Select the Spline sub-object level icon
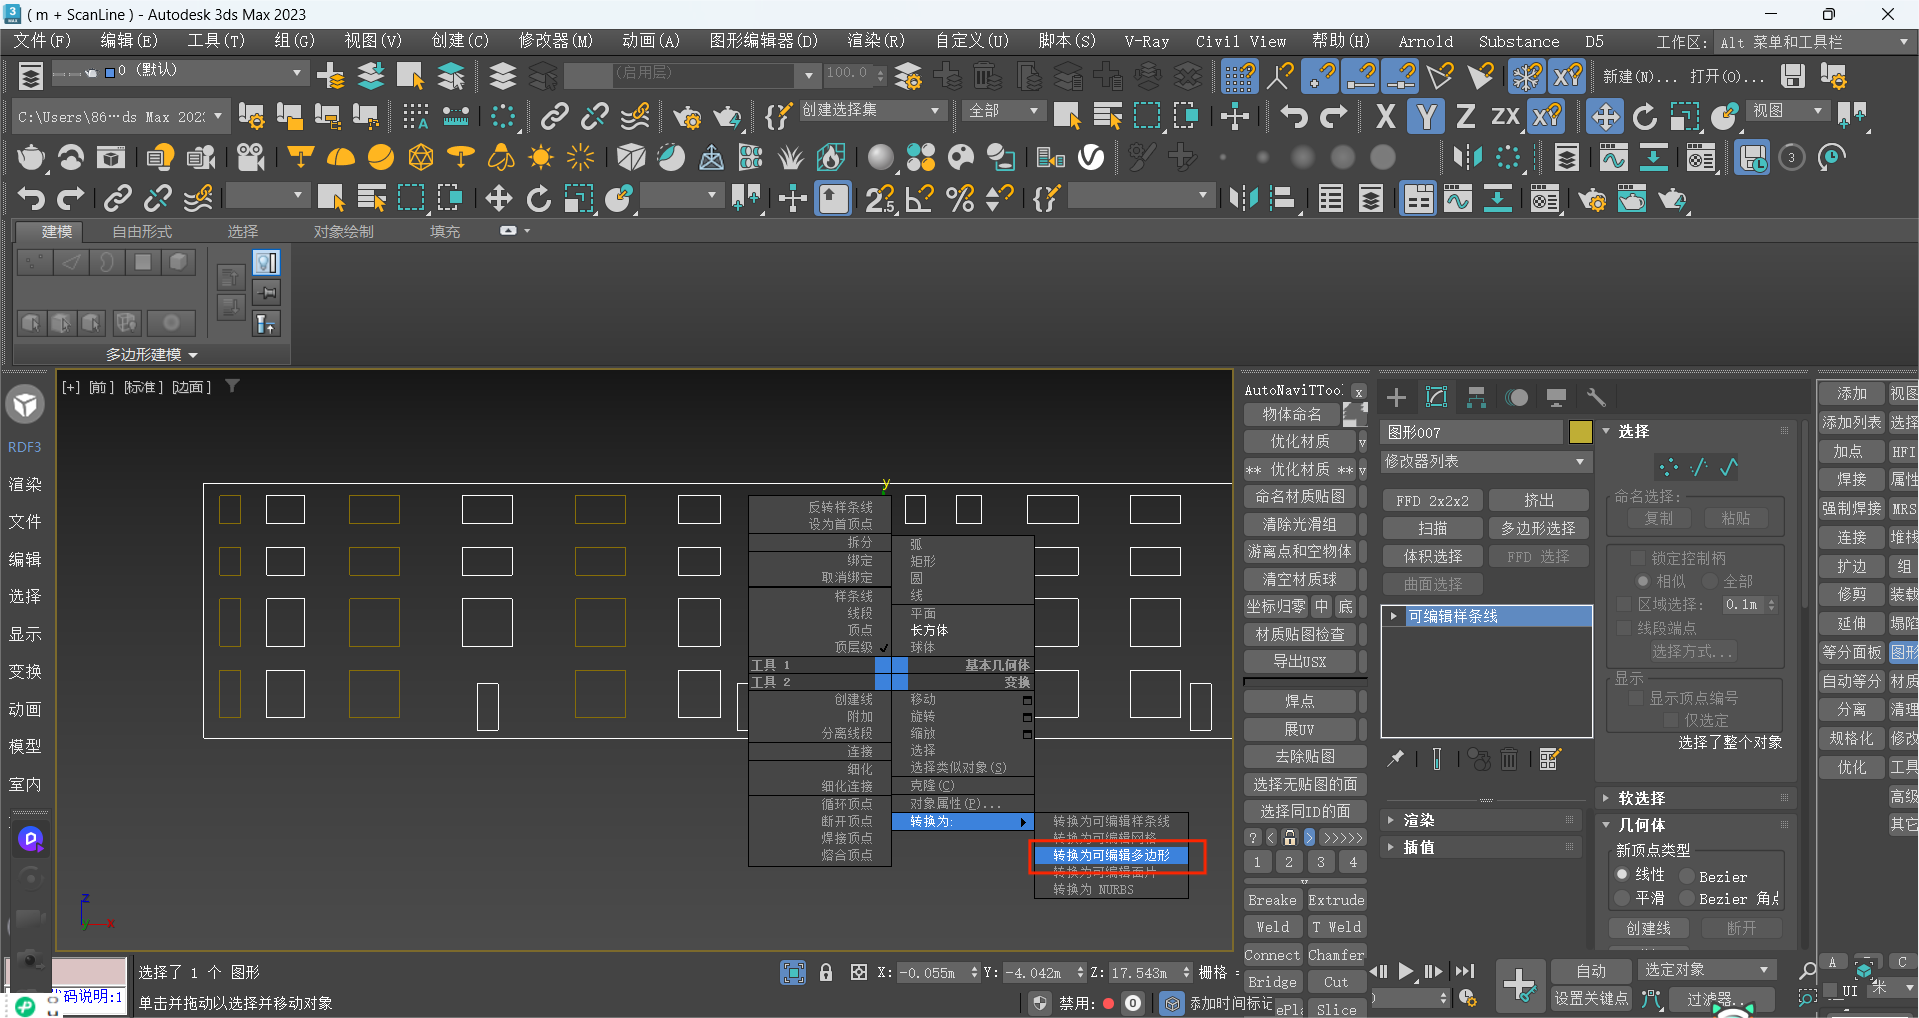Image resolution: width=1919 pixels, height=1018 pixels. point(1729,466)
